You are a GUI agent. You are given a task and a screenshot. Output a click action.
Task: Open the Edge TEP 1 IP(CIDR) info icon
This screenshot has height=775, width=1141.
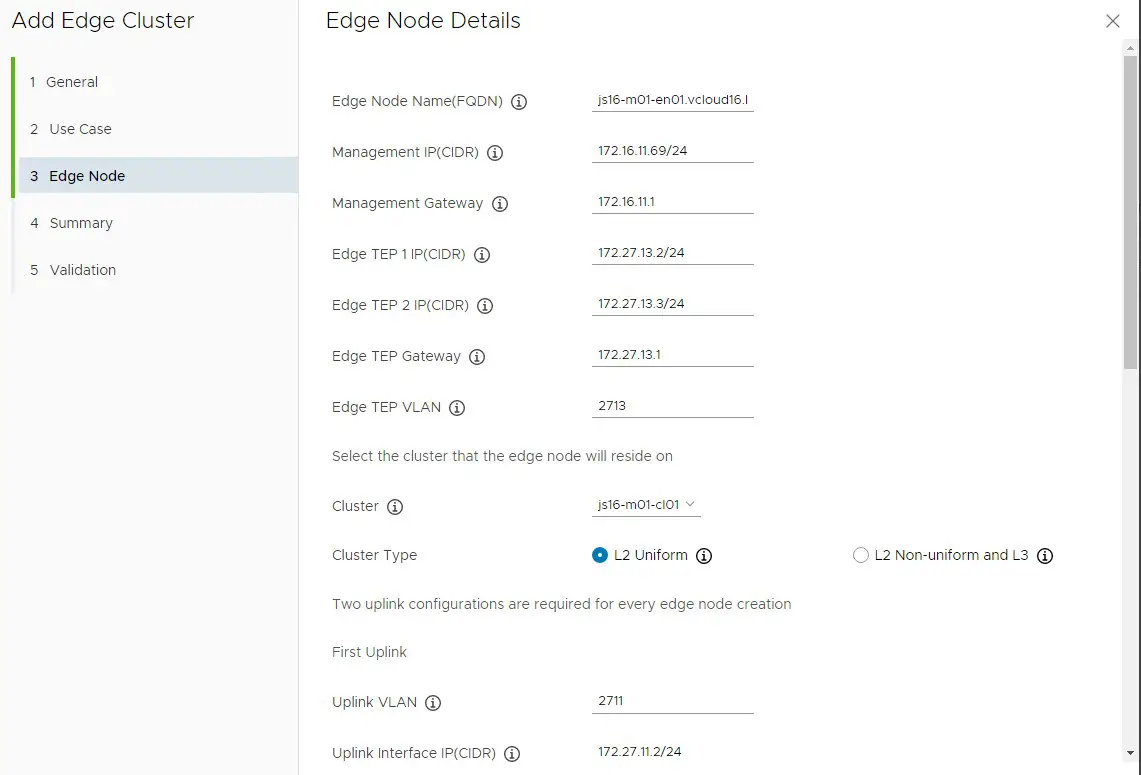(481, 254)
